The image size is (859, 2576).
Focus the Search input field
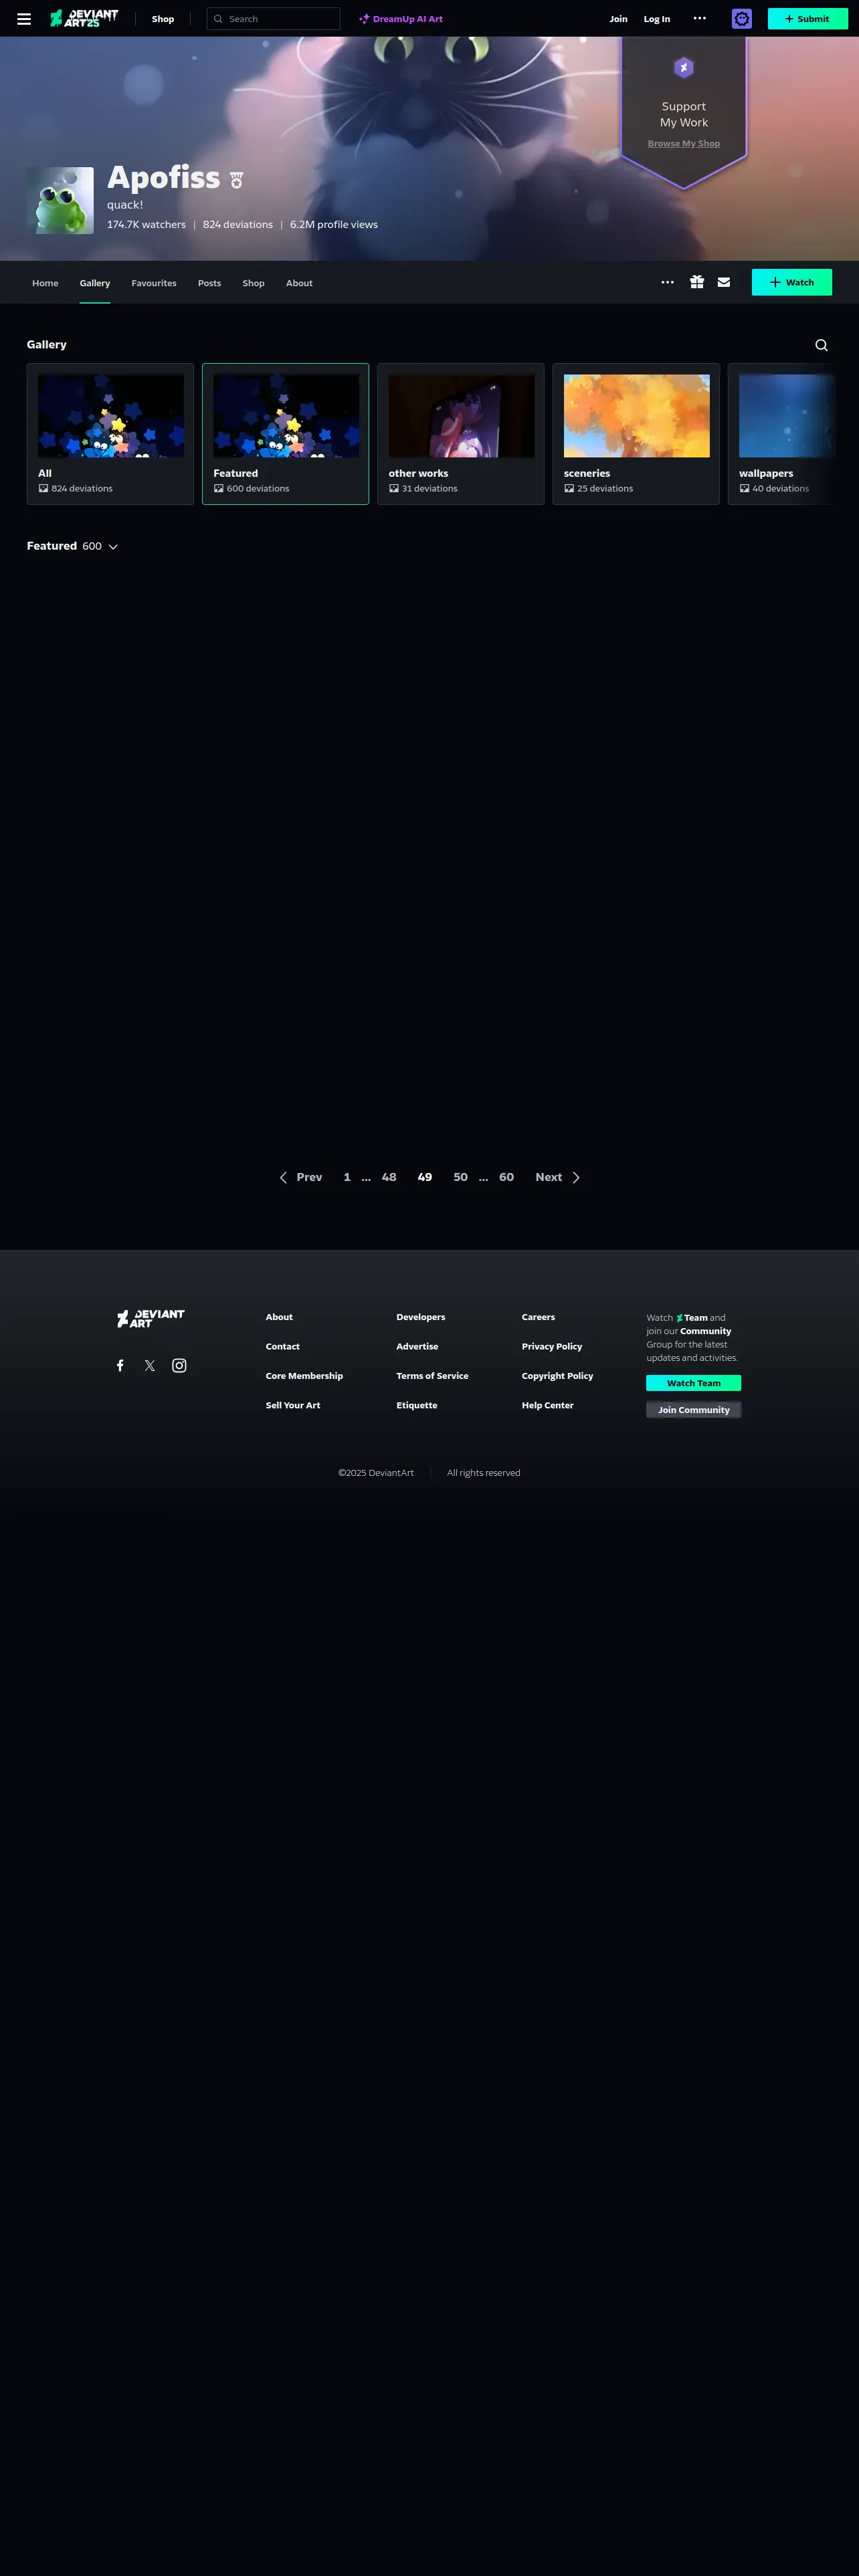coord(273,19)
